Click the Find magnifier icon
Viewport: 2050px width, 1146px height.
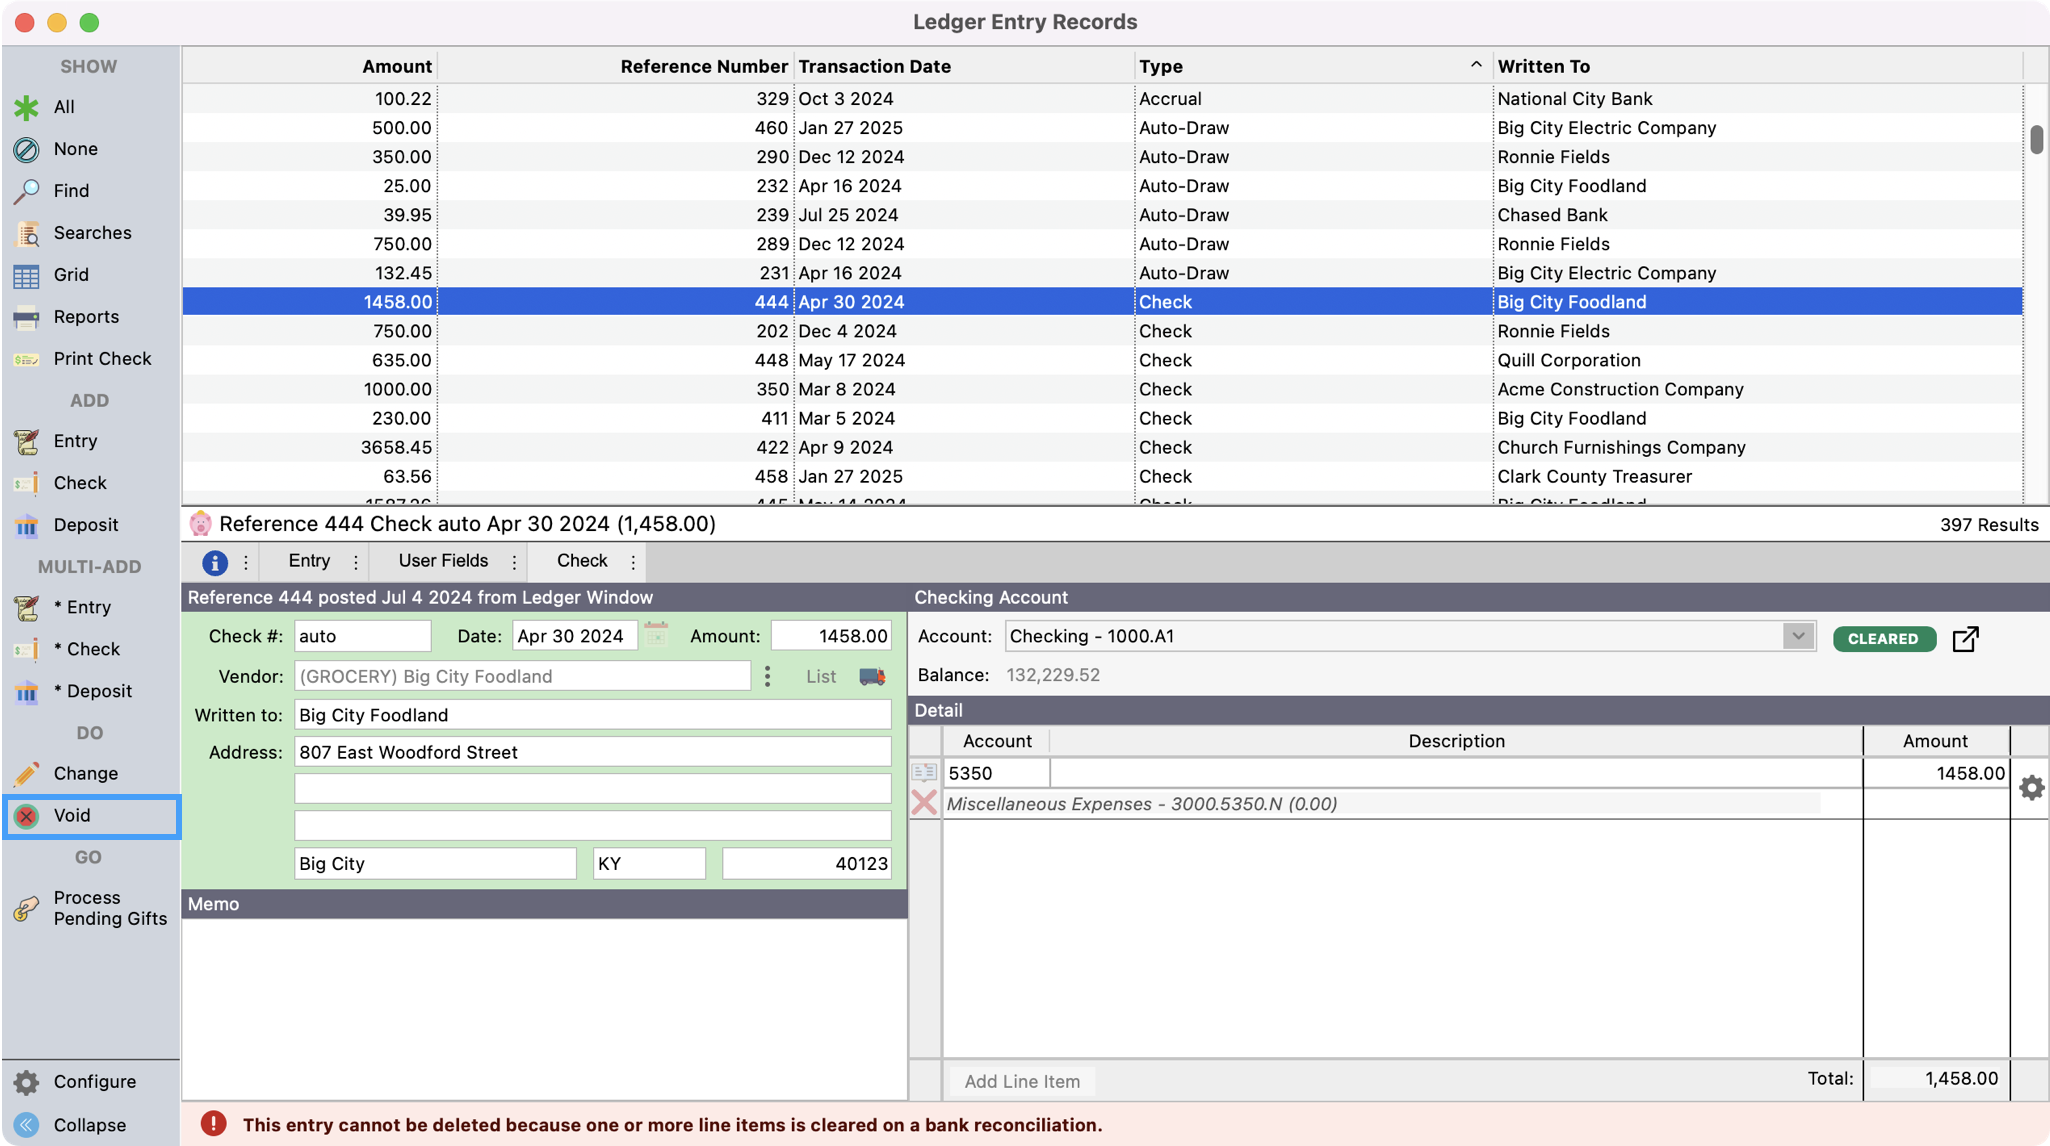[27, 190]
